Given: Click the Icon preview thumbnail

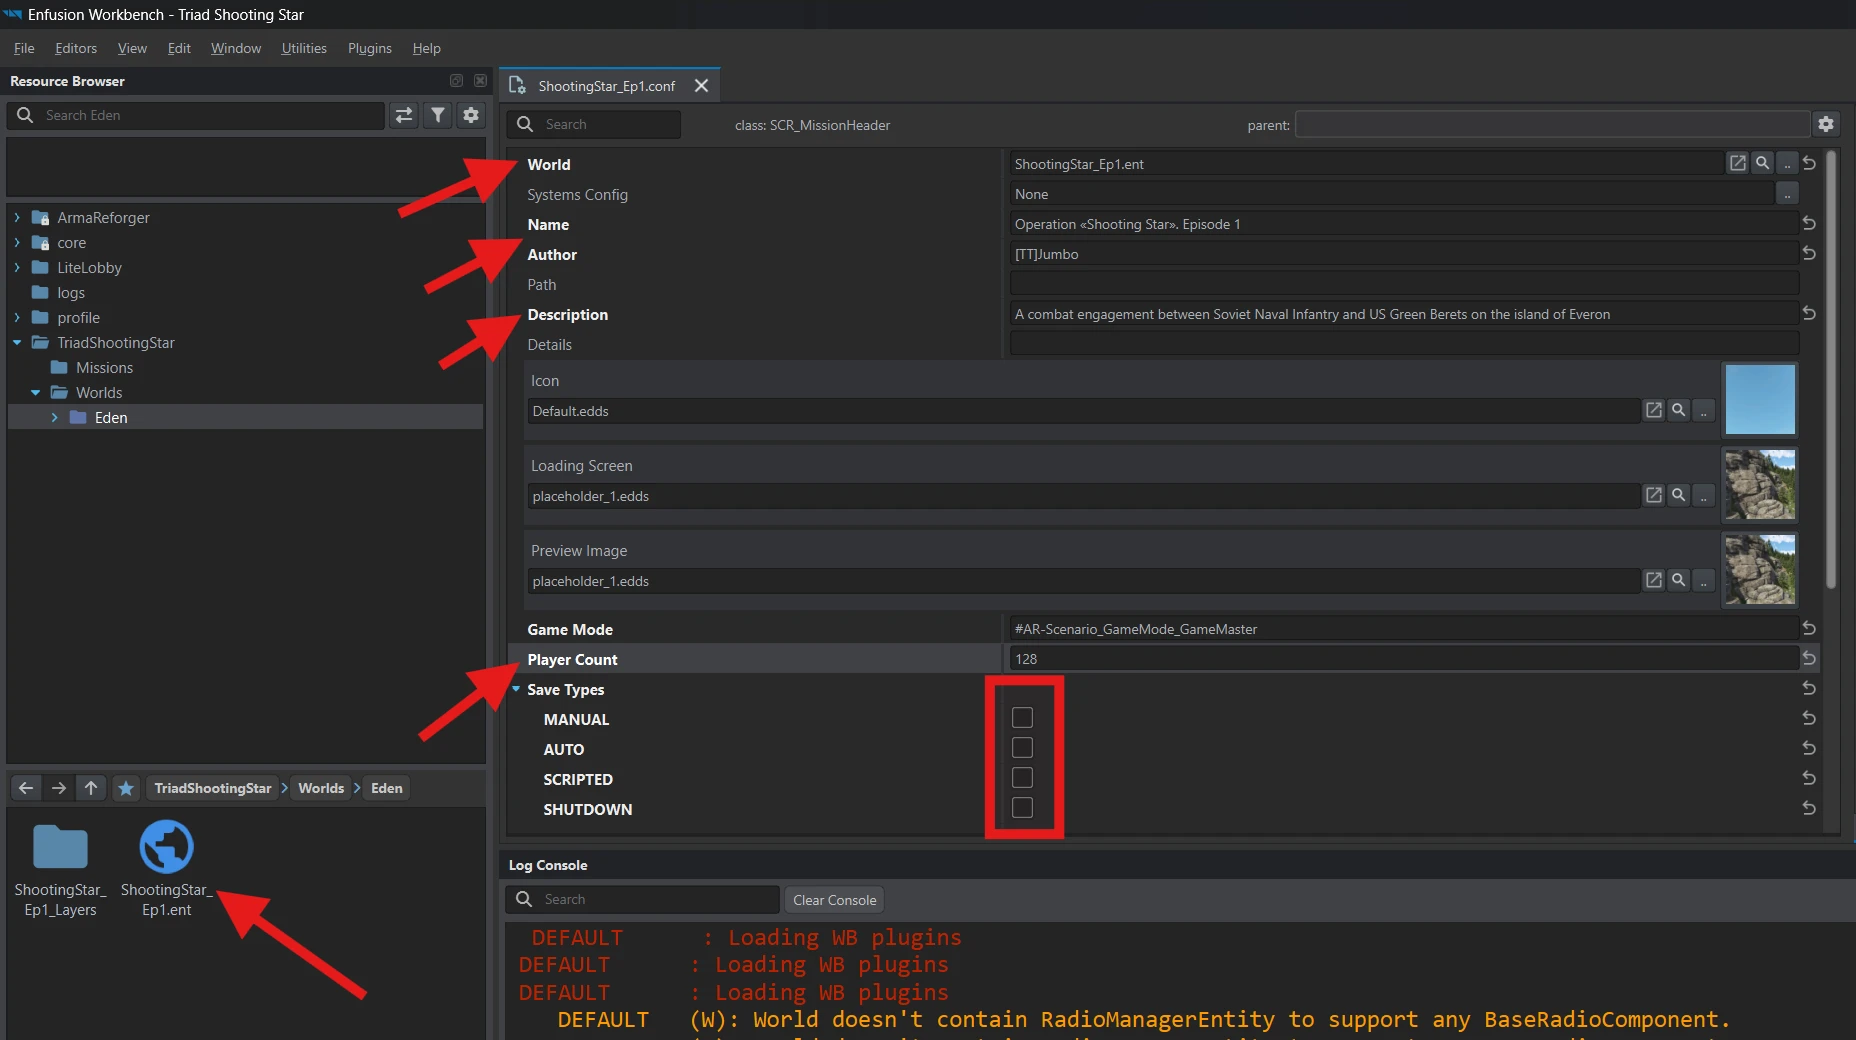Looking at the screenshot, I should click(x=1760, y=399).
